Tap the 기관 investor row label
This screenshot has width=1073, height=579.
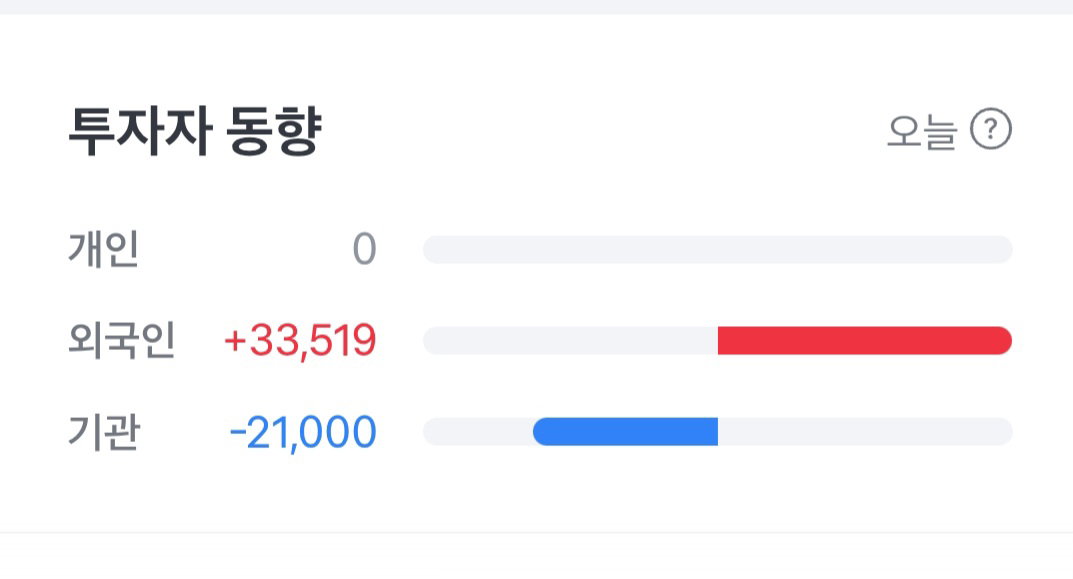point(104,432)
